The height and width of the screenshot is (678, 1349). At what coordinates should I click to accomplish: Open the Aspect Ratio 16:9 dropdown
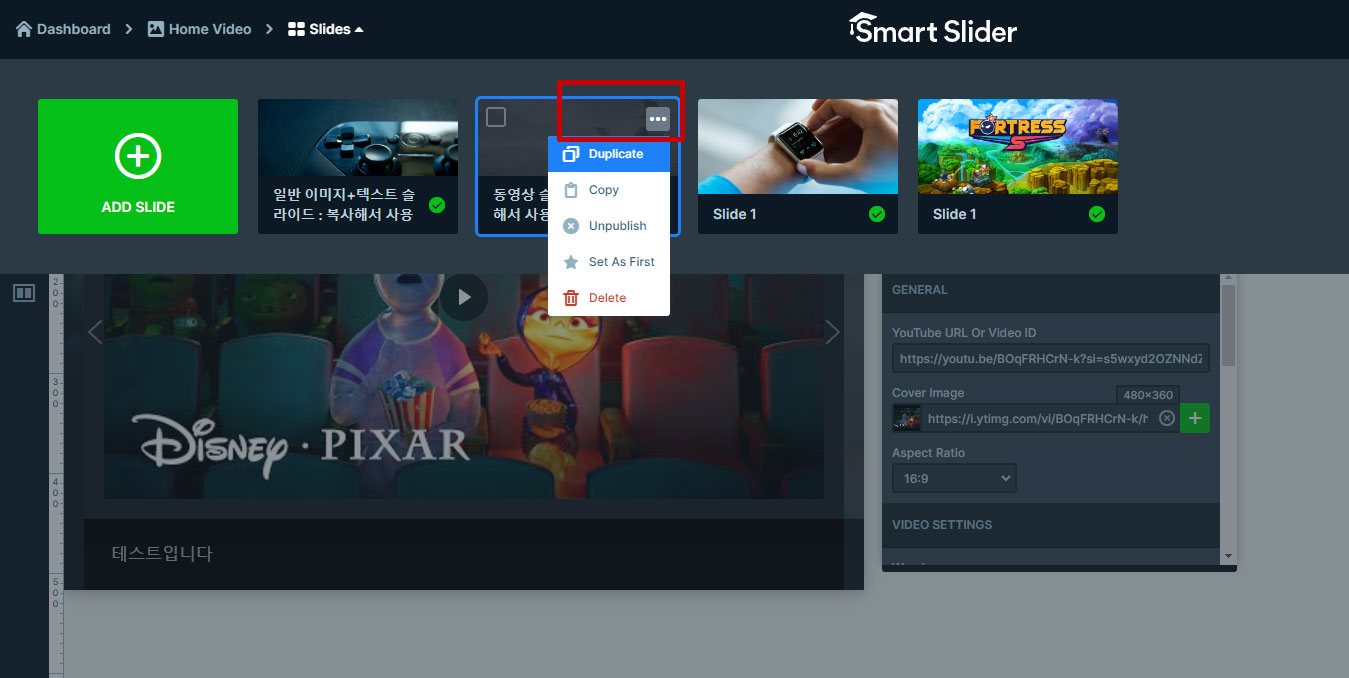pos(954,478)
